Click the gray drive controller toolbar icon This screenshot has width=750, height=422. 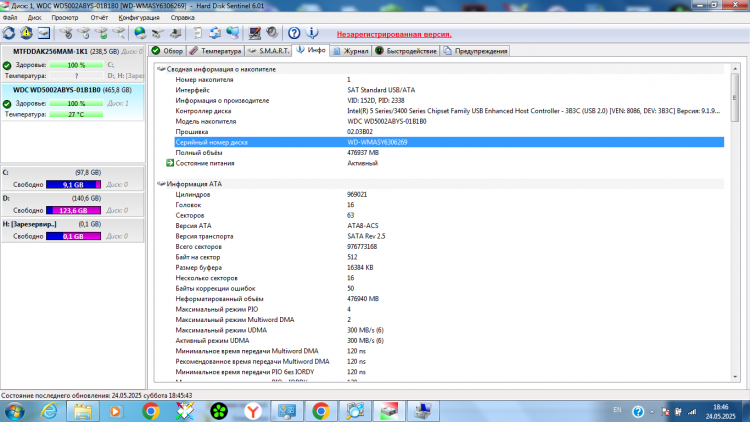[157, 33]
